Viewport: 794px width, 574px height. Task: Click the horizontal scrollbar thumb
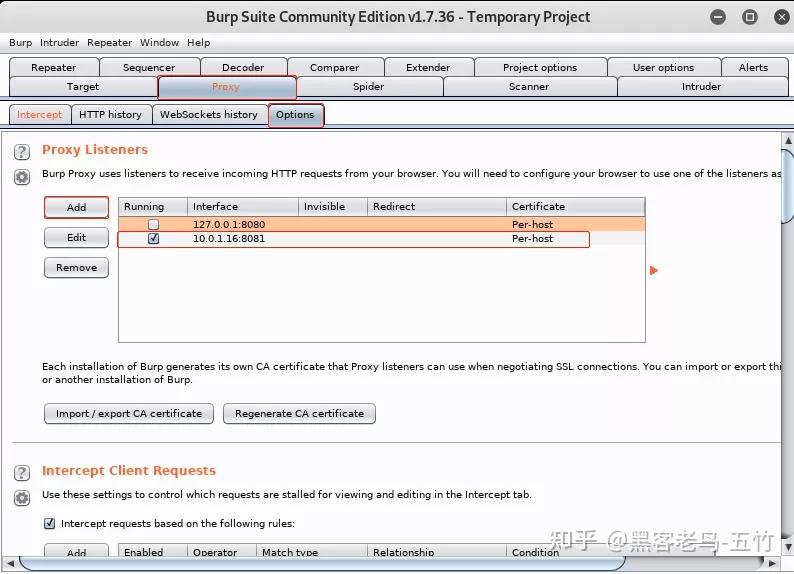click(322, 563)
